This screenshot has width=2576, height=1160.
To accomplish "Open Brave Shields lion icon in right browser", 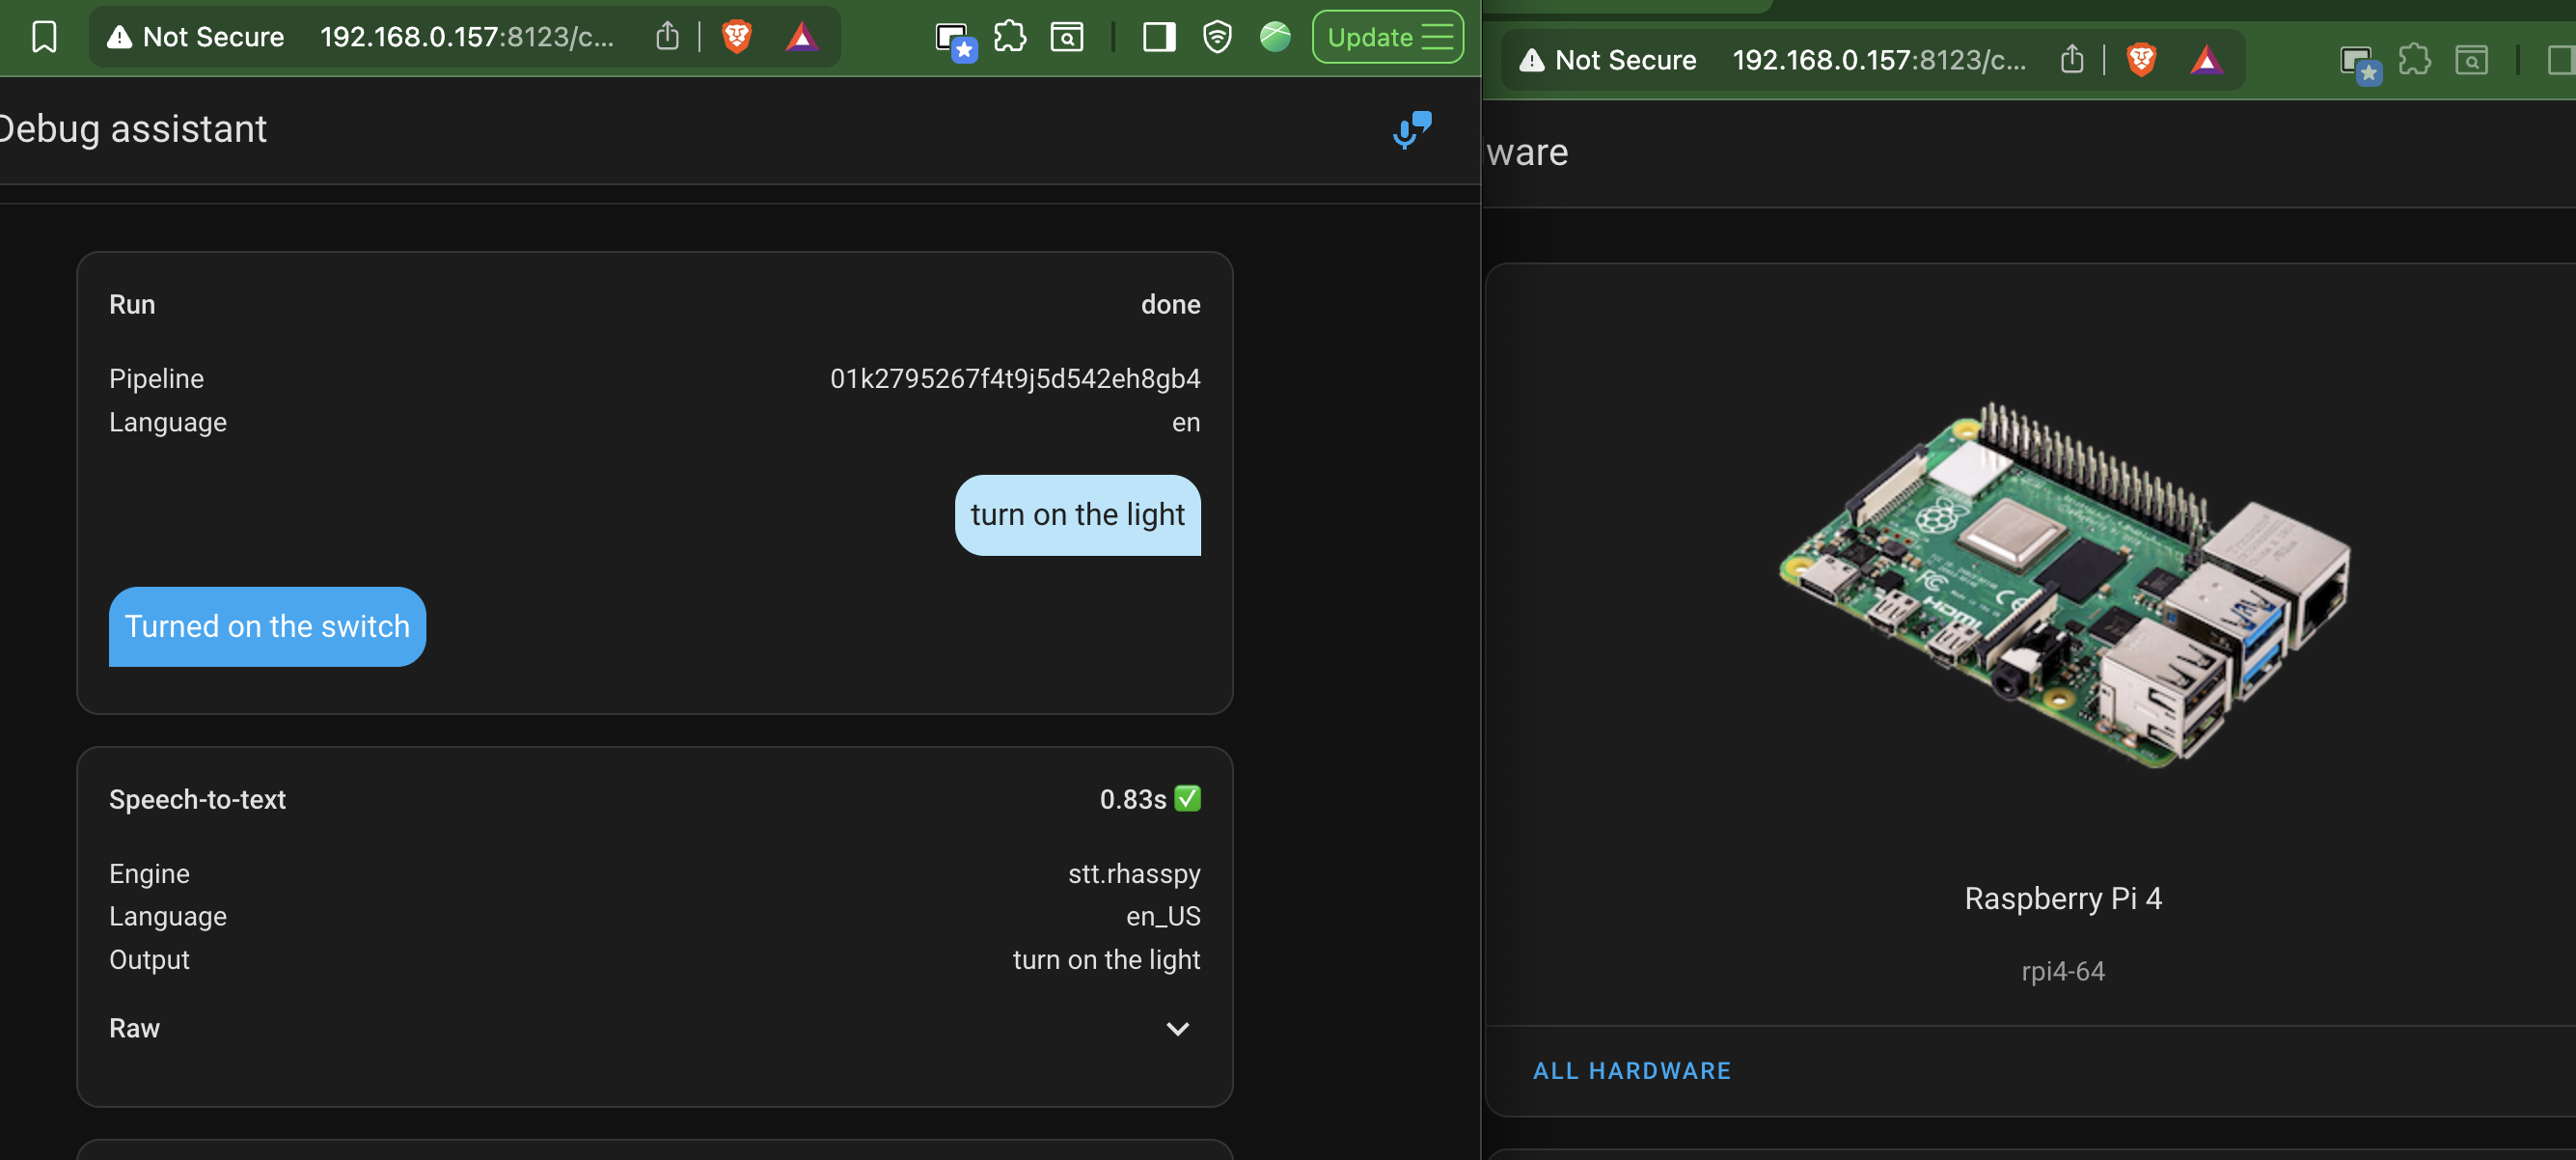I will click(x=2141, y=60).
